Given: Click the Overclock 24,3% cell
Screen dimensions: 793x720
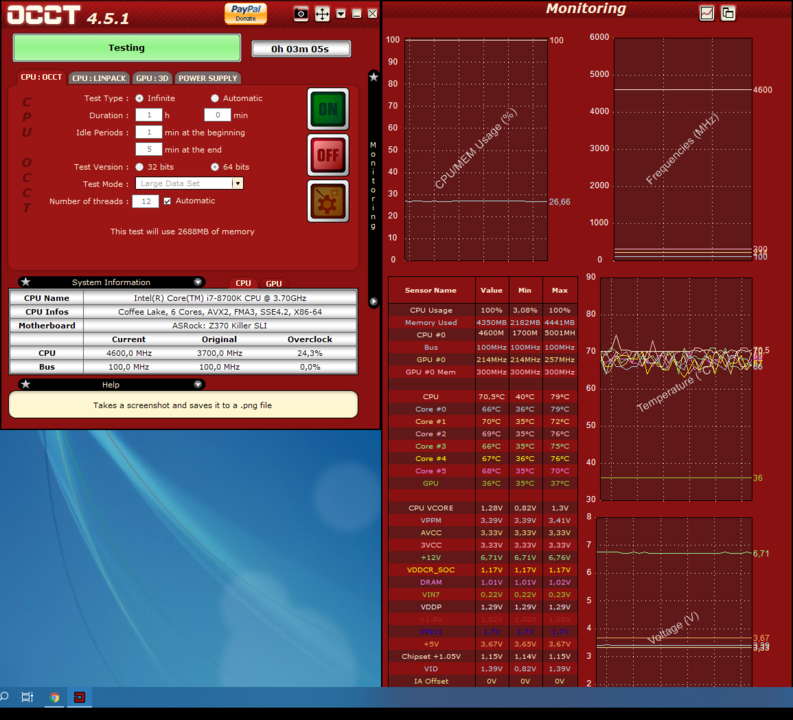Looking at the screenshot, I should pos(310,353).
